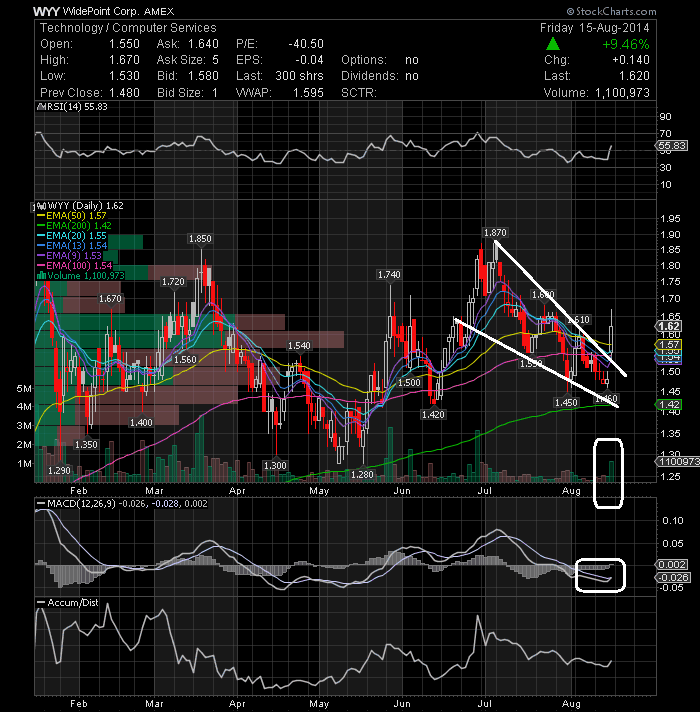Click the High value 1.670 in header
700x712 pixels.
[124, 60]
